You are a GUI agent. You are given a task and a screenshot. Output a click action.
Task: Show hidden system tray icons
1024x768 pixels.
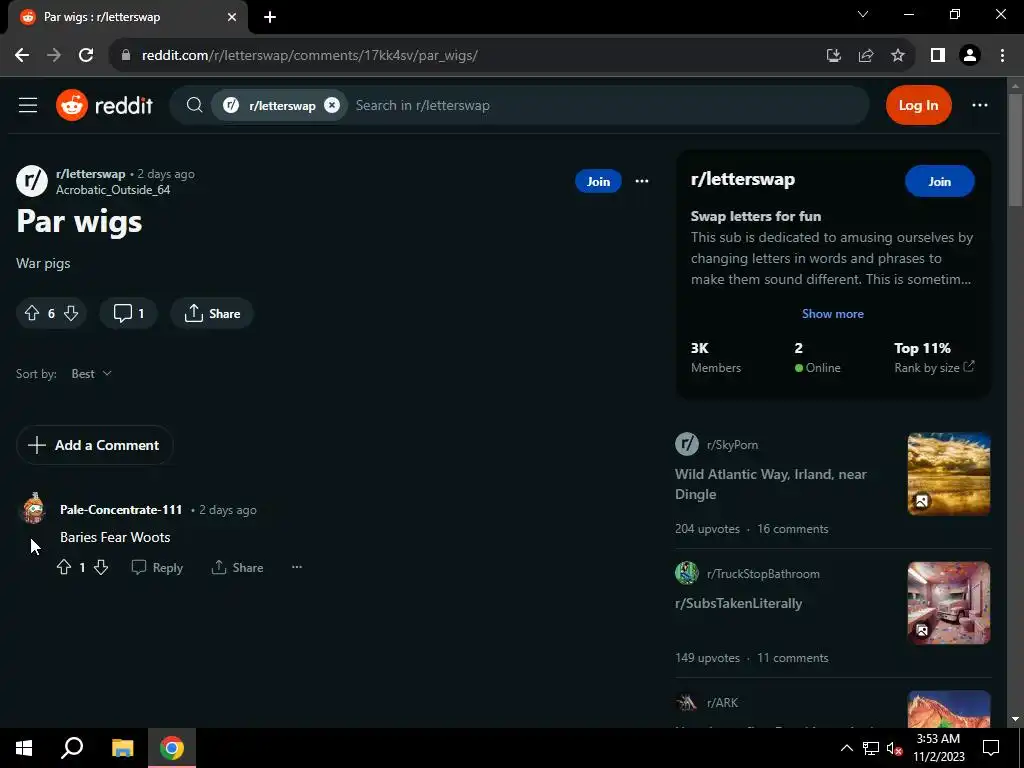click(x=846, y=748)
